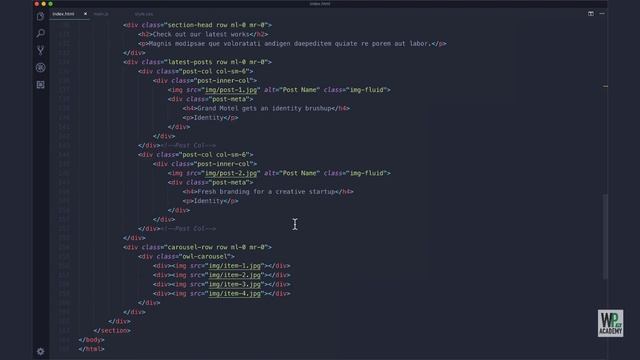Open the editor More Actions ellipsis

[x=602, y=13]
